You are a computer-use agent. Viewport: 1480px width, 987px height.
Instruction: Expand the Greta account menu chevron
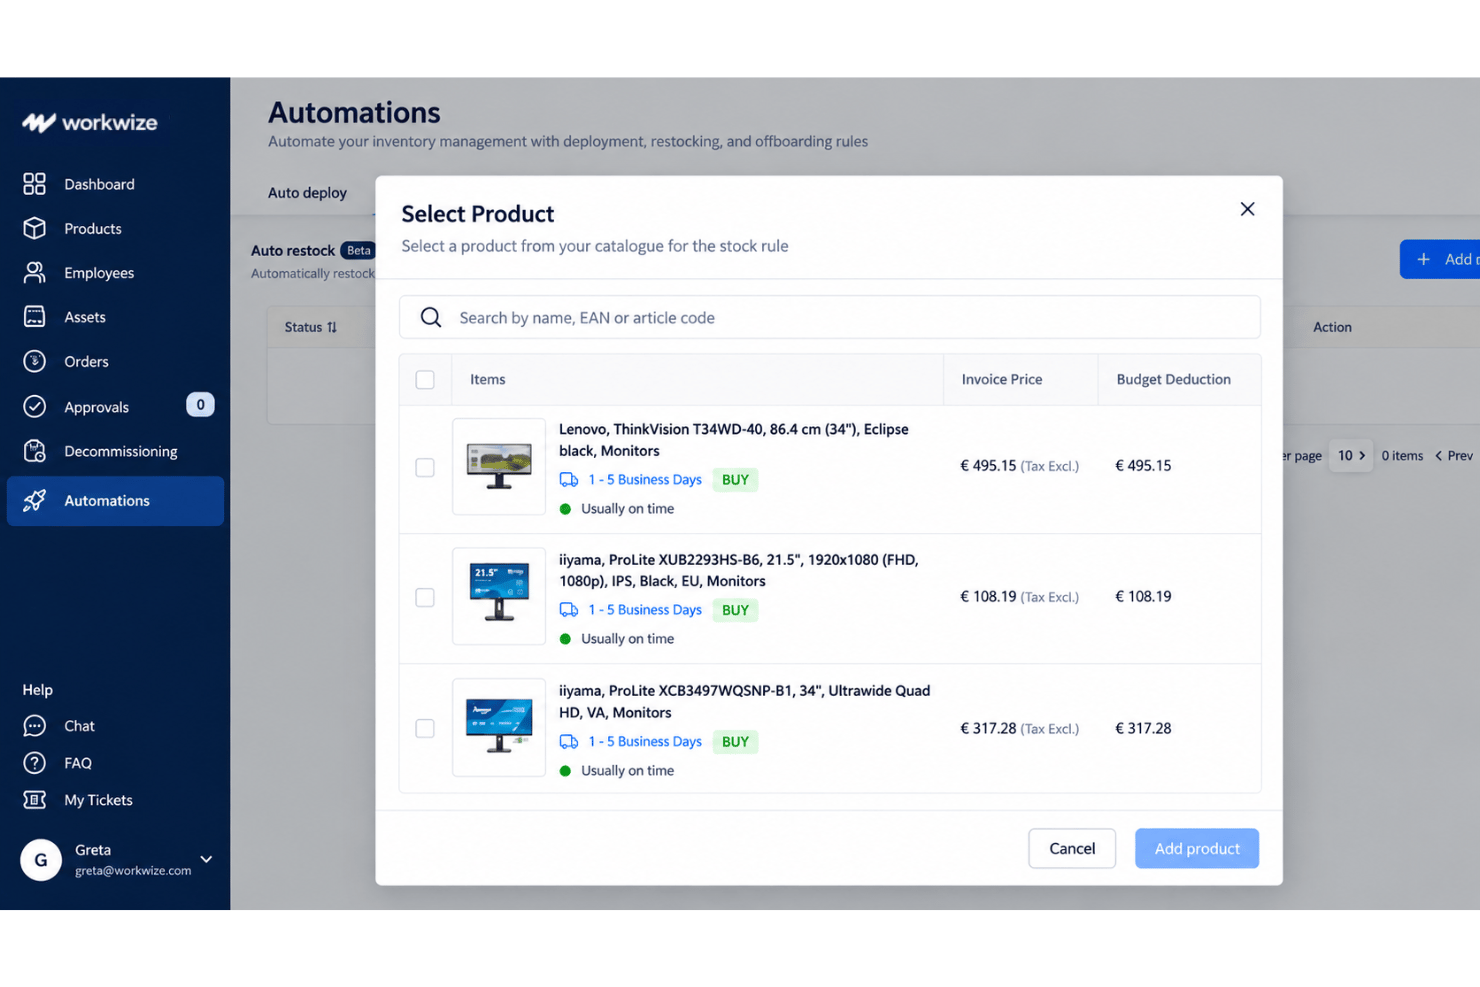[x=206, y=859]
